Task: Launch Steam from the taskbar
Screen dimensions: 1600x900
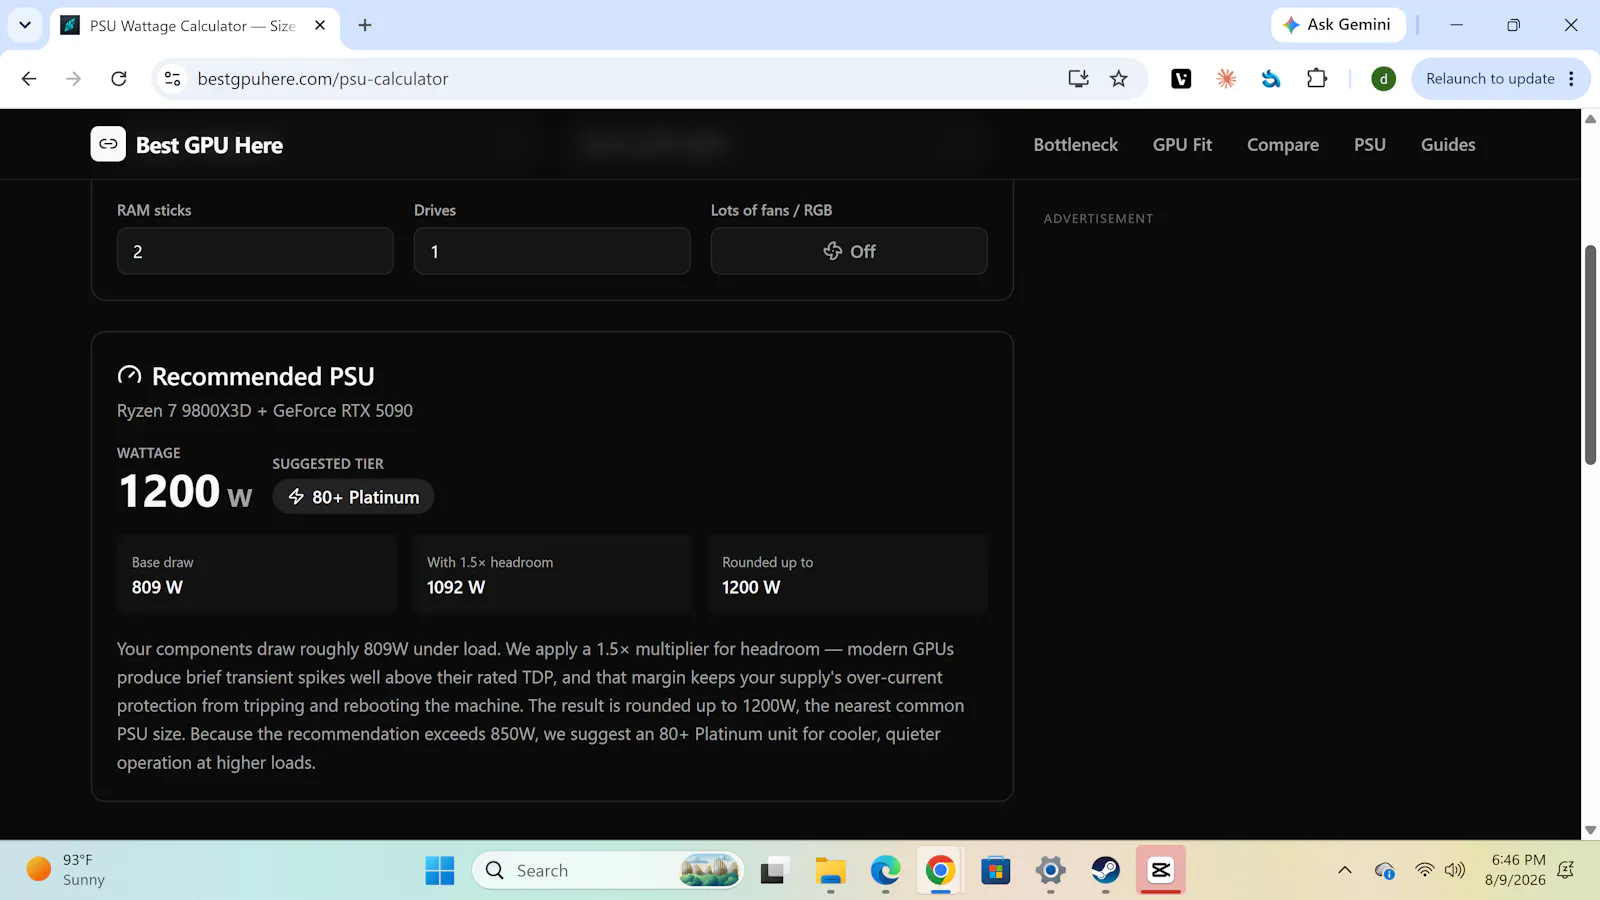Action: coord(1106,870)
